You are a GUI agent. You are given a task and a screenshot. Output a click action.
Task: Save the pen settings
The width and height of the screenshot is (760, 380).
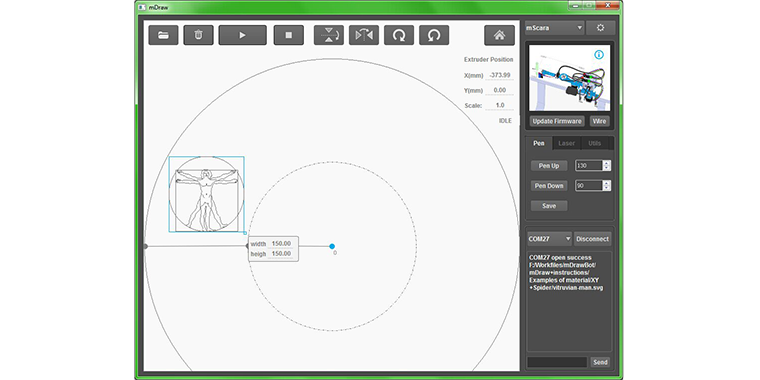click(549, 206)
